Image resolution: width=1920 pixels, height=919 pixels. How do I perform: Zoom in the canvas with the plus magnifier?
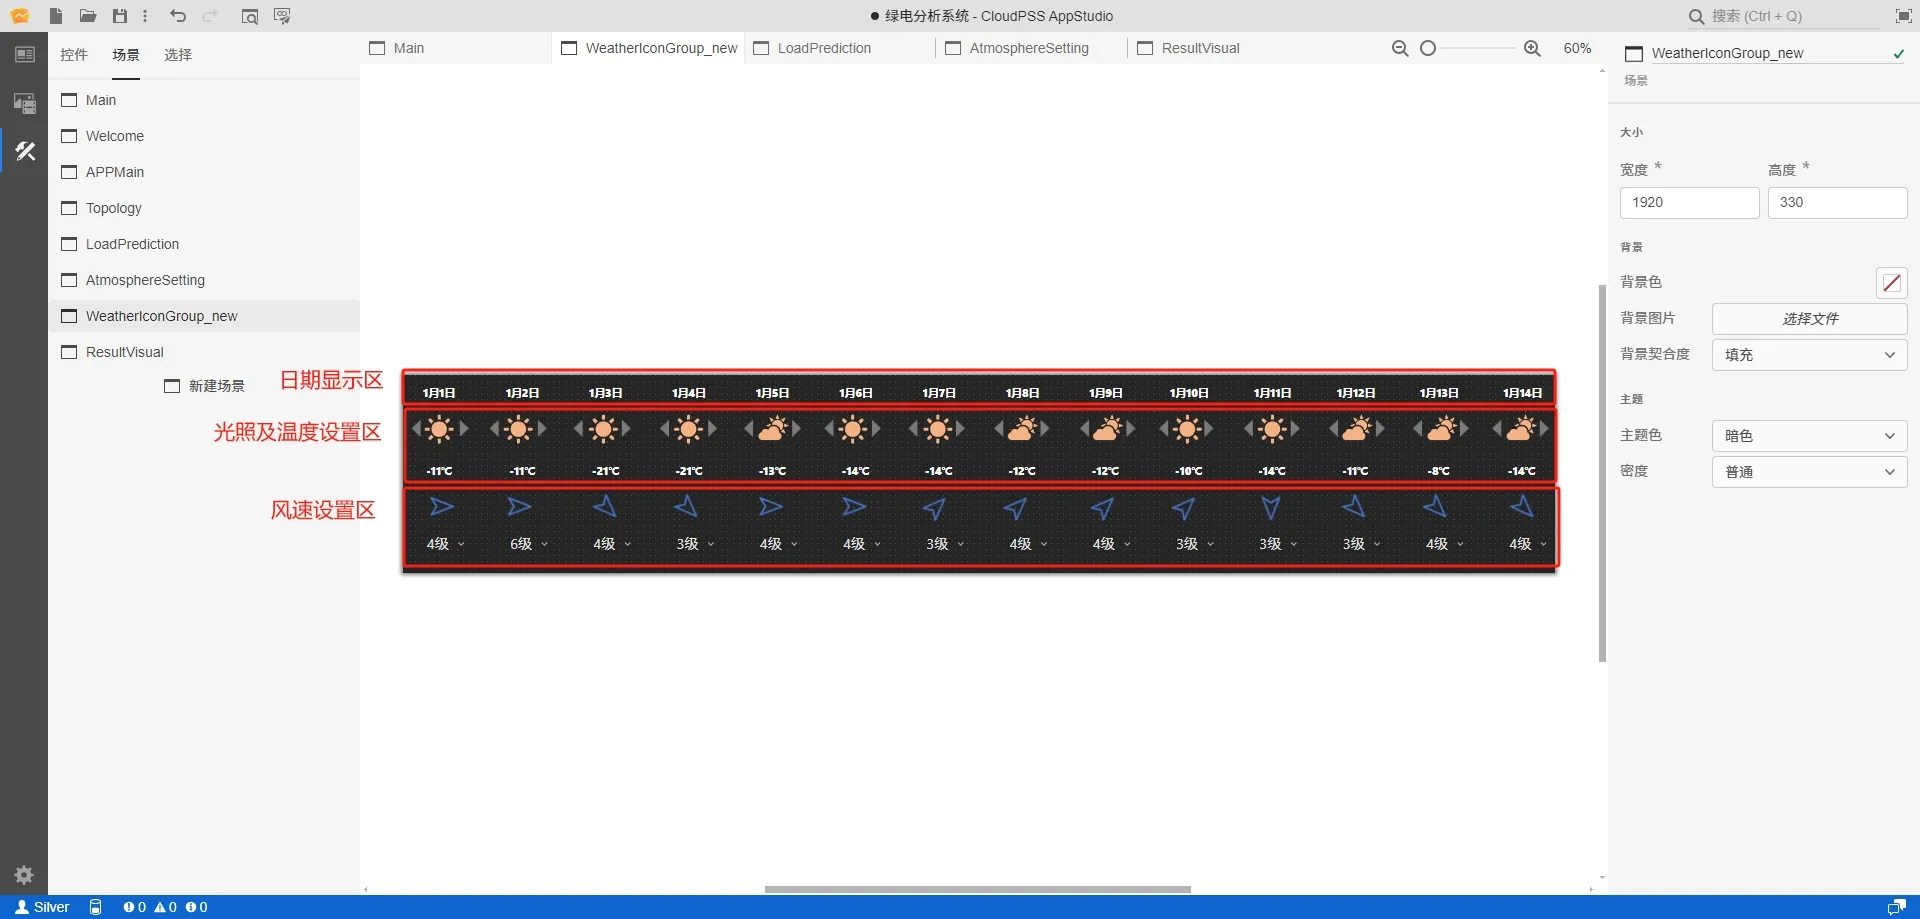[x=1532, y=48]
